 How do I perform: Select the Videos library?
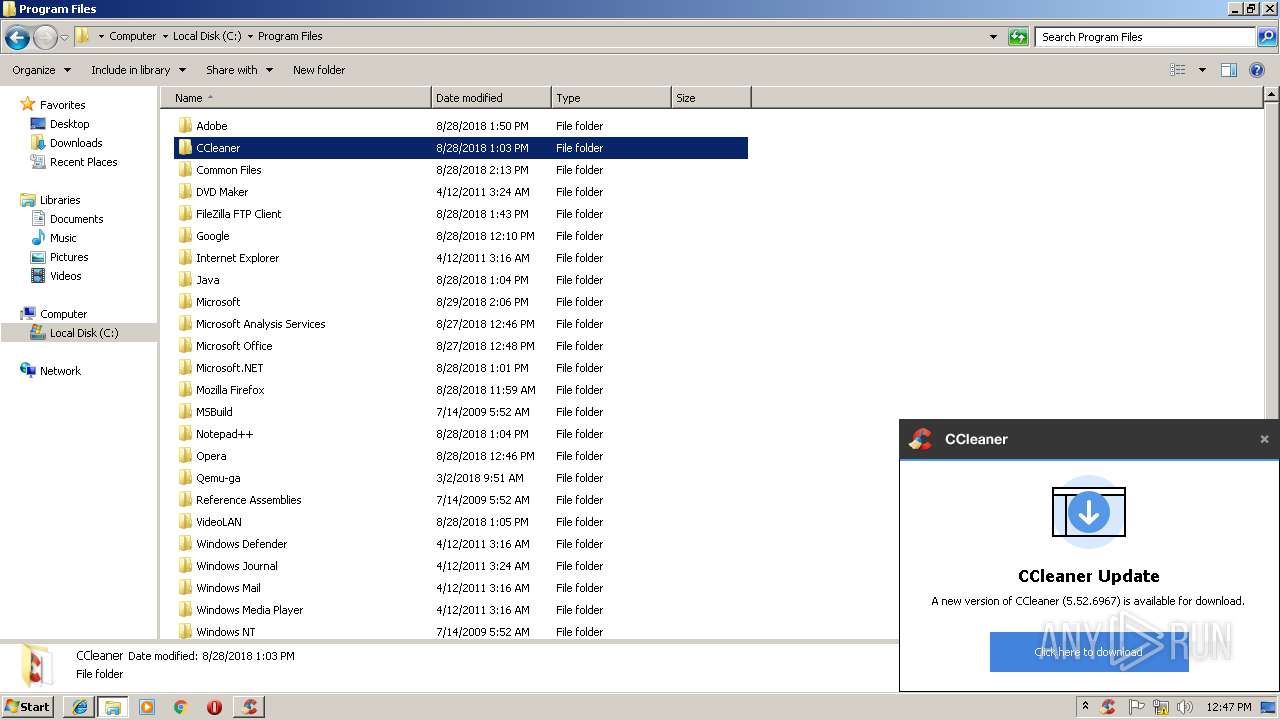tap(66, 276)
